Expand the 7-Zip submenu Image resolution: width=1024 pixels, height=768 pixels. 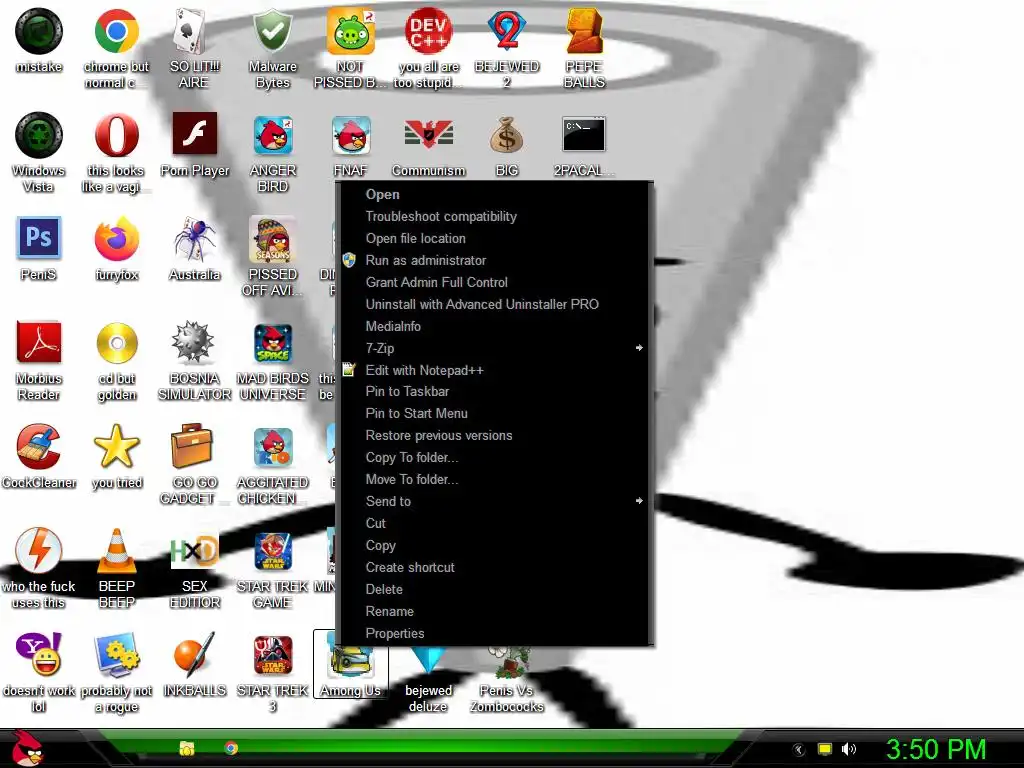coord(494,348)
